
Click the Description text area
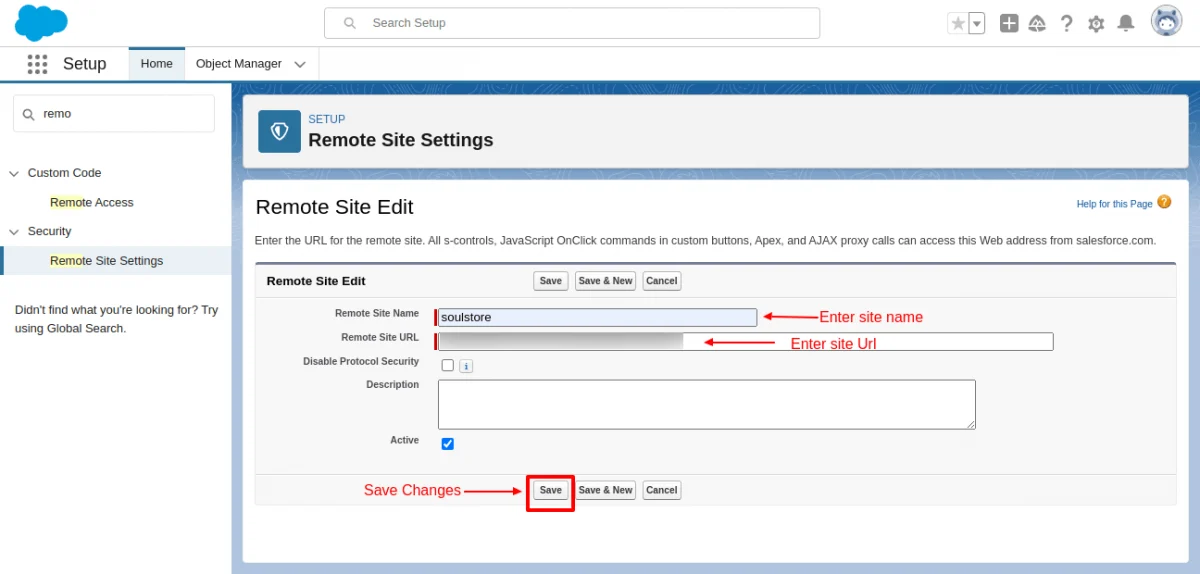[707, 404]
